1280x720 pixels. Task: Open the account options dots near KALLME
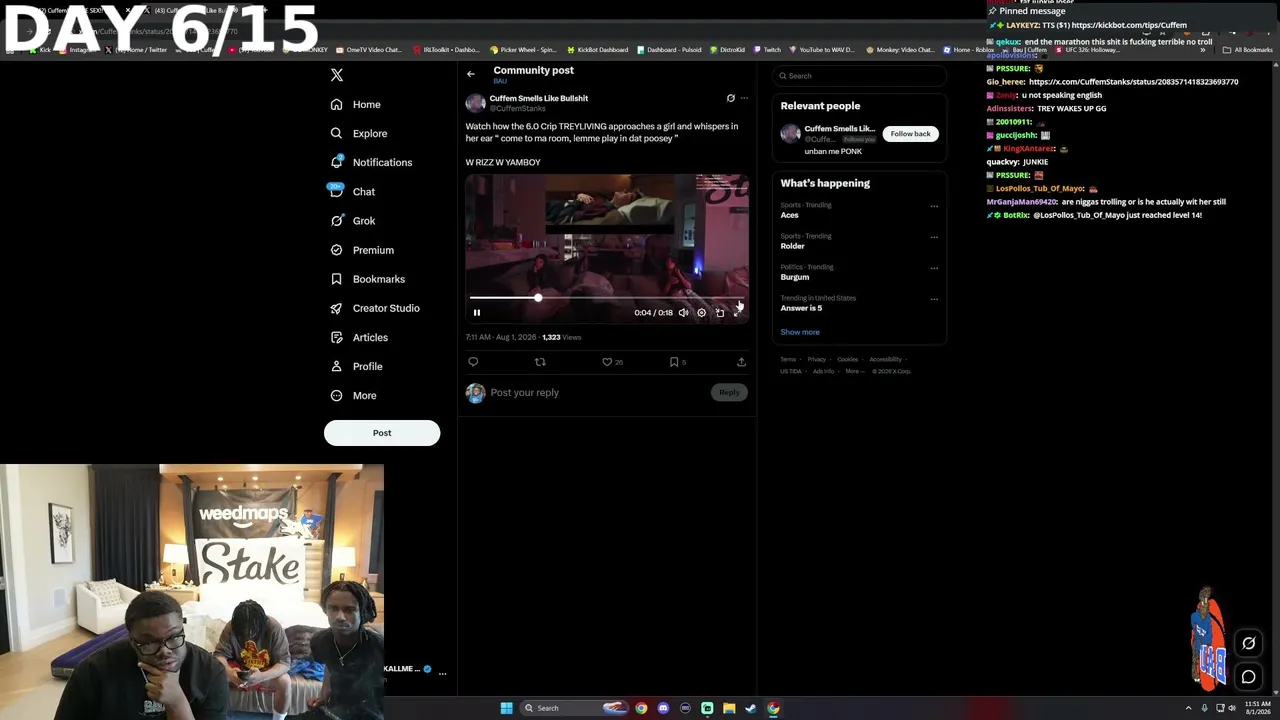click(442, 673)
